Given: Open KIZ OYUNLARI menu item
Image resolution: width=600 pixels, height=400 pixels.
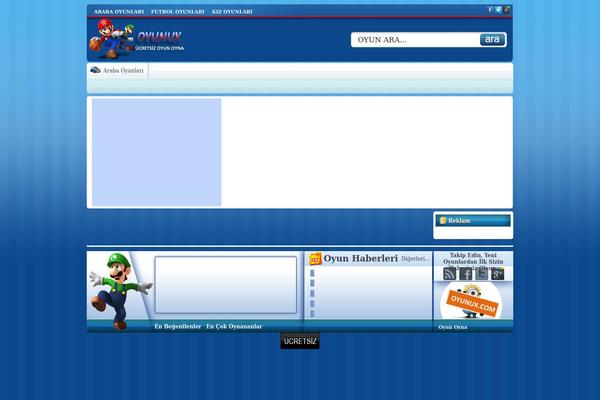Looking at the screenshot, I should (232, 12).
